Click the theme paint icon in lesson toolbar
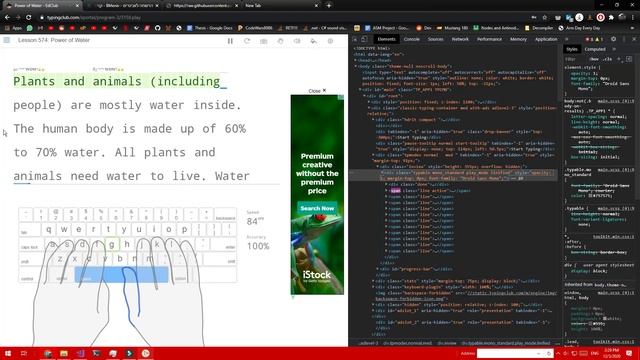Image resolution: width=640 pixels, height=360 pixels. (x=313, y=41)
